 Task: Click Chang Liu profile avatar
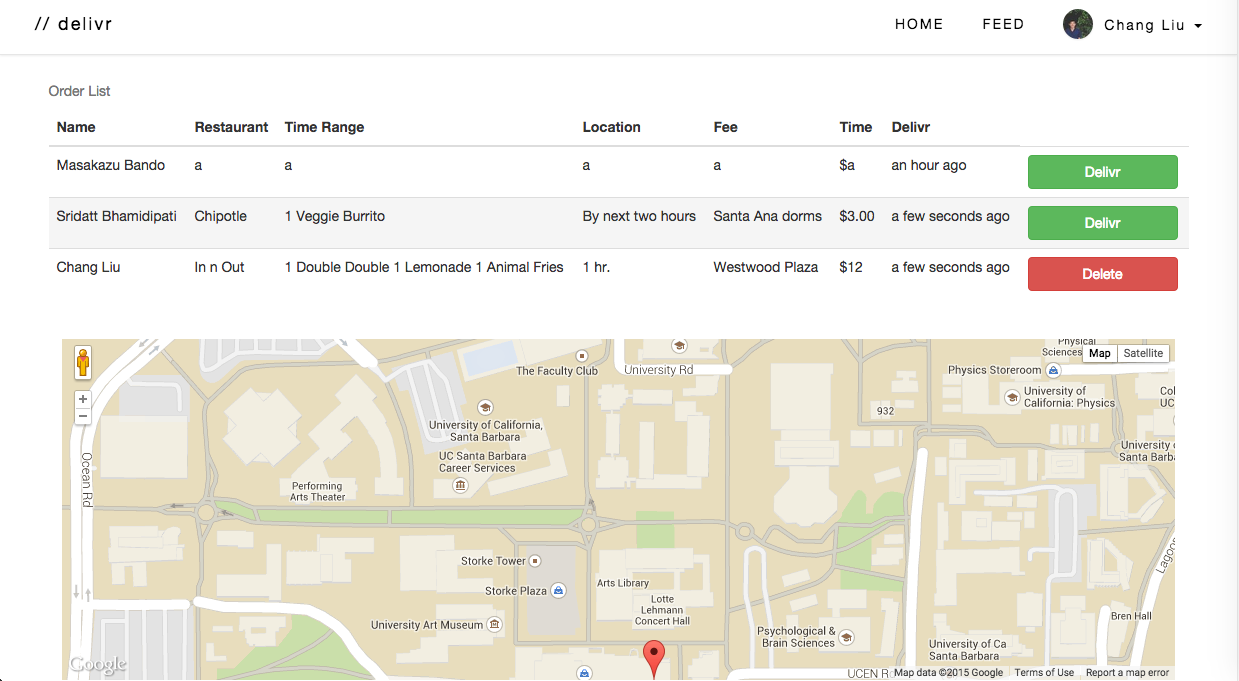tap(1078, 24)
